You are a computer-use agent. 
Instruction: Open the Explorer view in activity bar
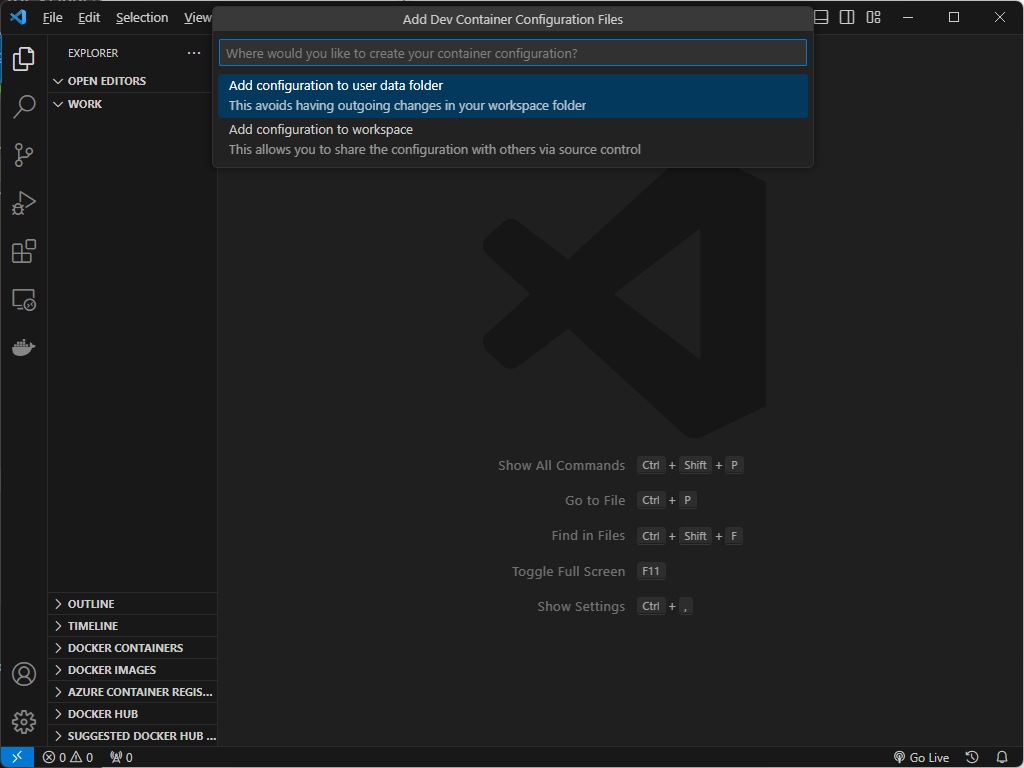tap(24, 59)
